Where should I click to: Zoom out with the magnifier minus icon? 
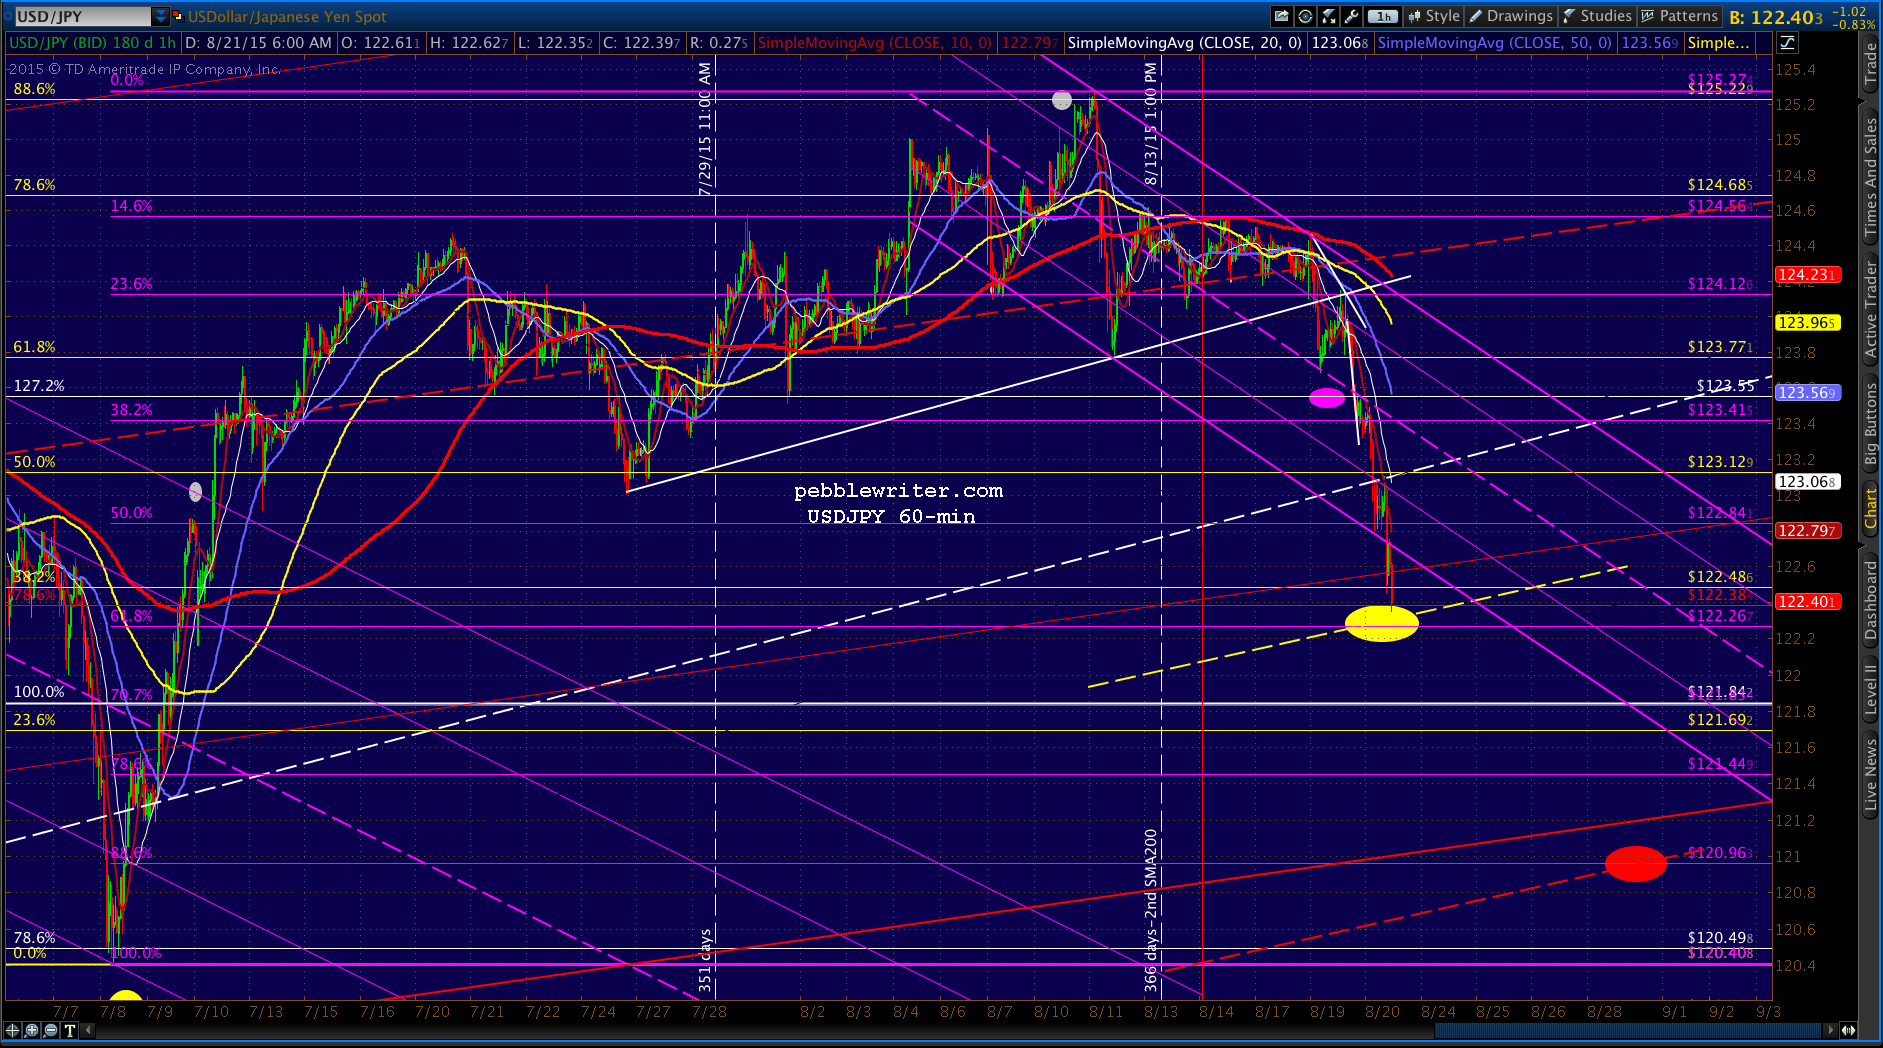tap(51, 1030)
